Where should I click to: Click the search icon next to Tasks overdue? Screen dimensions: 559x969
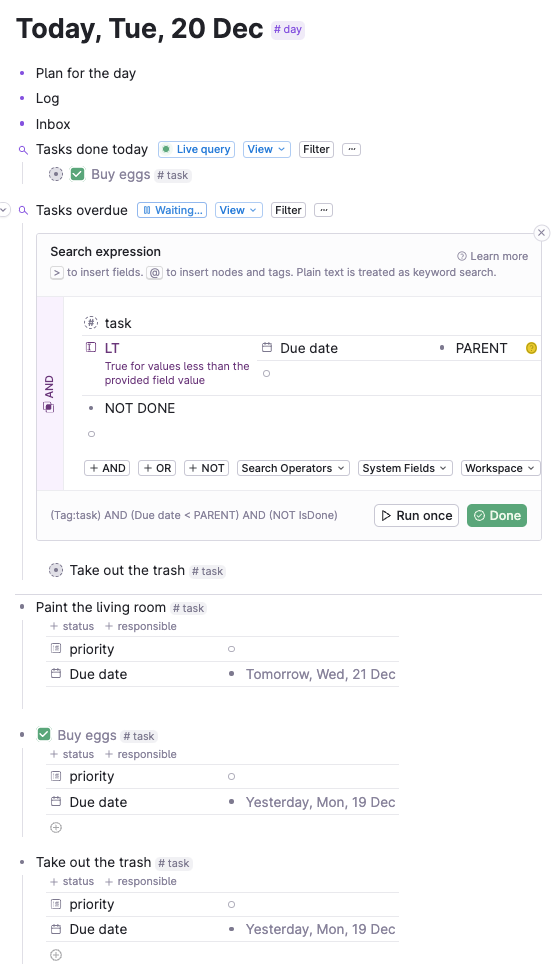point(23,211)
